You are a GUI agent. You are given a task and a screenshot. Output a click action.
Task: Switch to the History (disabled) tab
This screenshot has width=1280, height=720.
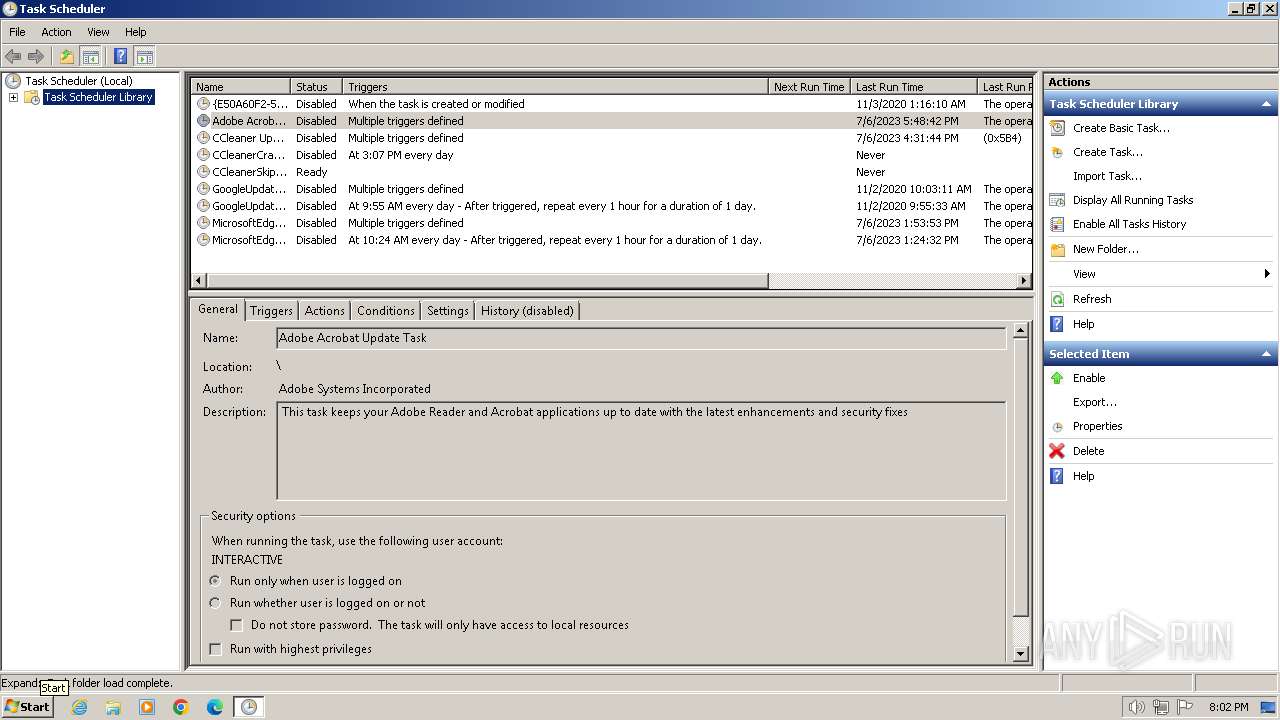click(x=527, y=311)
